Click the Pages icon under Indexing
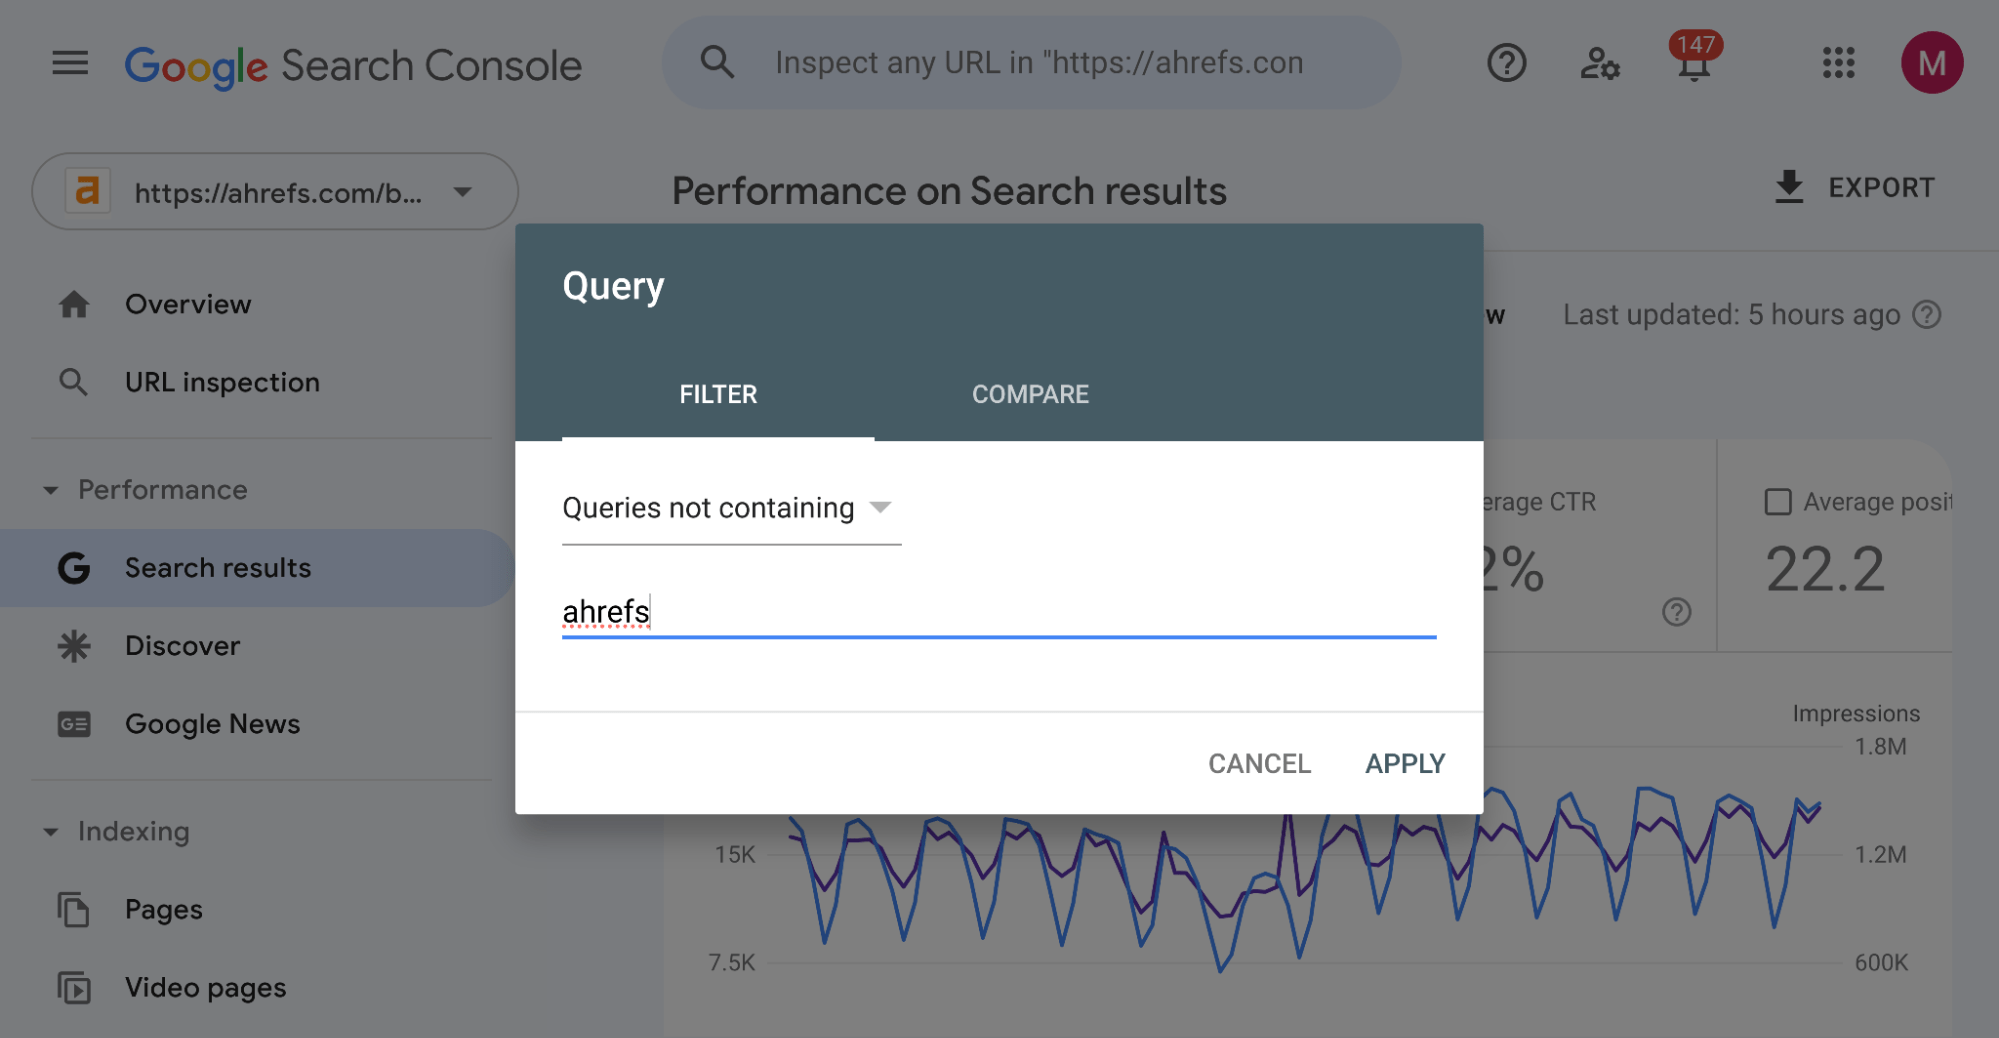The width and height of the screenshot is (1999, 1038). [x=74, y=909]
